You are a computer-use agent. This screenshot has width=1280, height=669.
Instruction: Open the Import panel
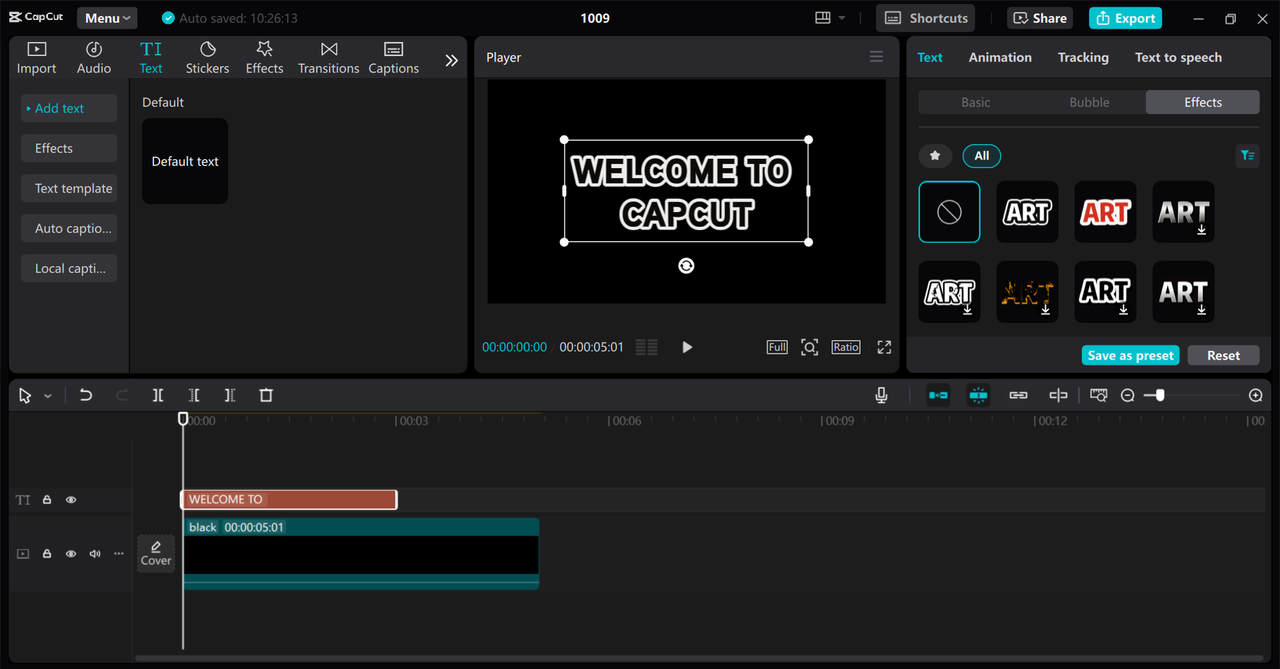pyautogui.click(x=36, y=58)
